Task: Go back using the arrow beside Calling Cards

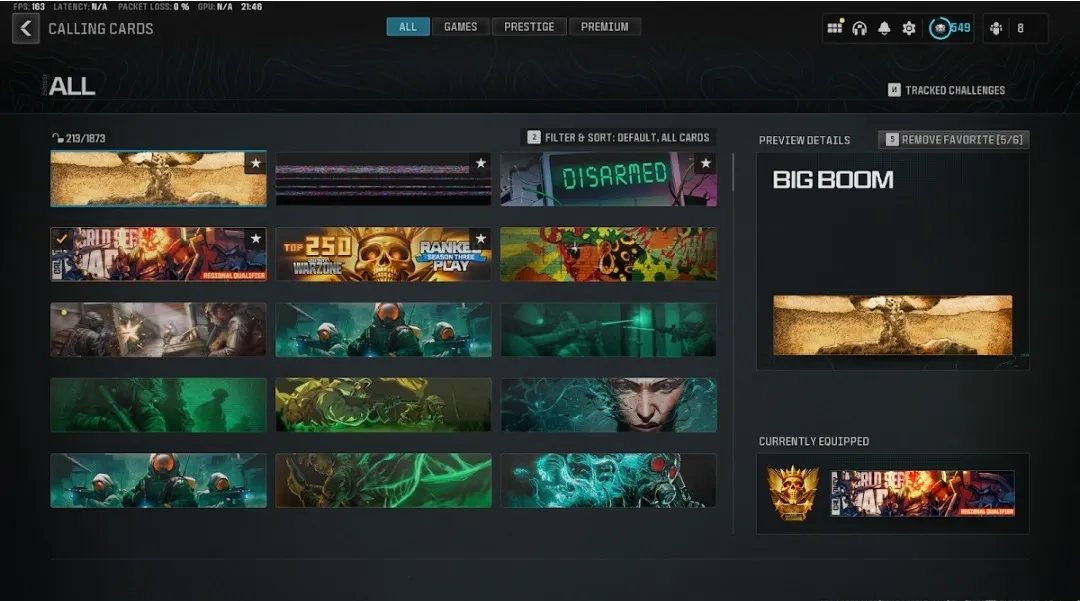Action: coord(25,29)
